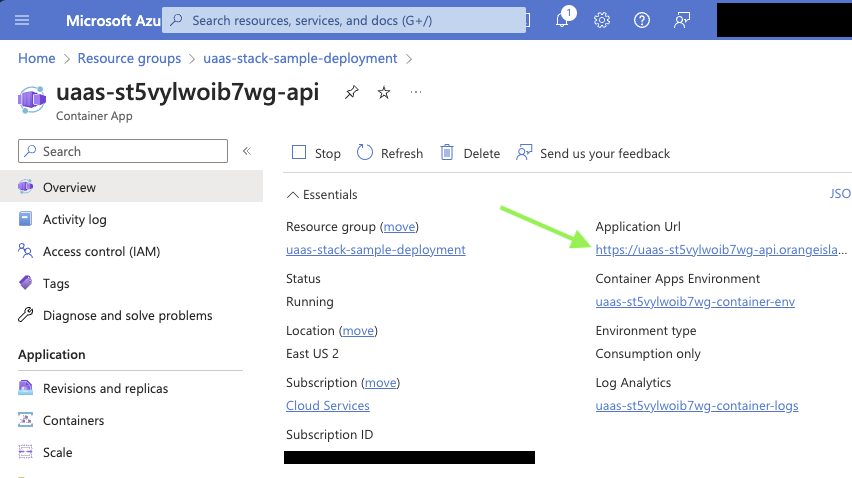Open uaas-st5vylwoib7wg-container-env link

[x=695, y=301]
